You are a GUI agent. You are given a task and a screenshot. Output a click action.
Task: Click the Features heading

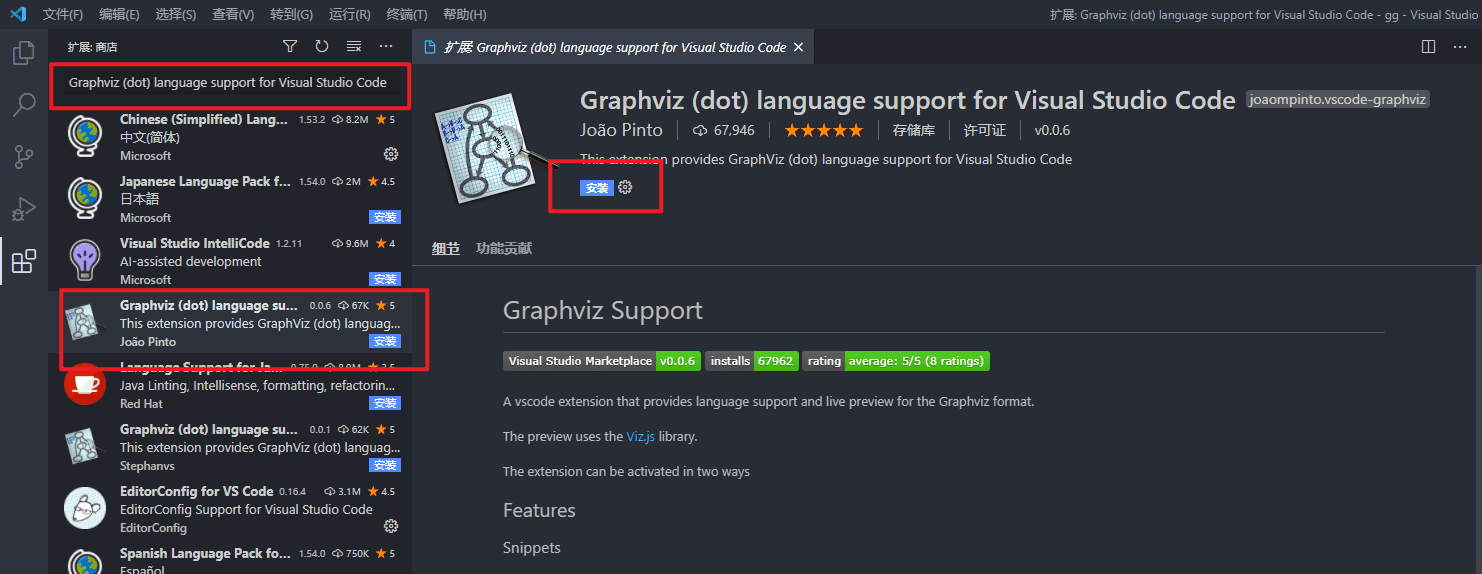coord(539,510)
